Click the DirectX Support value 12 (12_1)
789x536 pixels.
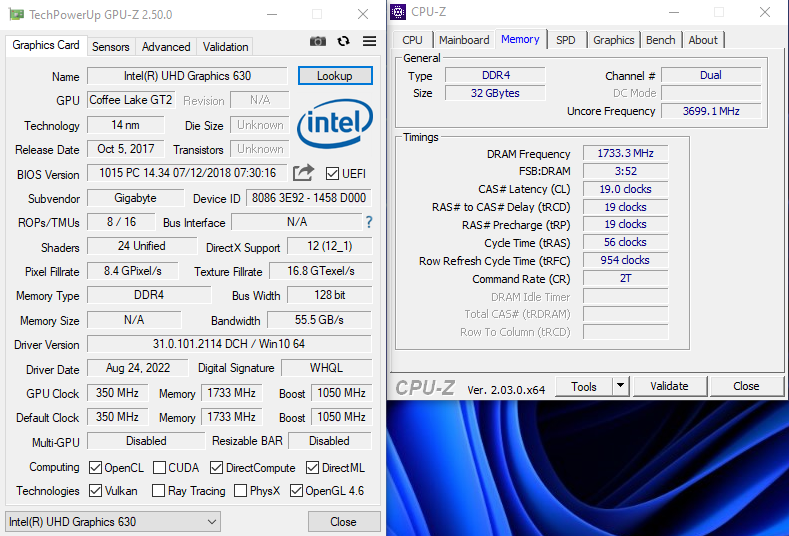click(330, 247)
